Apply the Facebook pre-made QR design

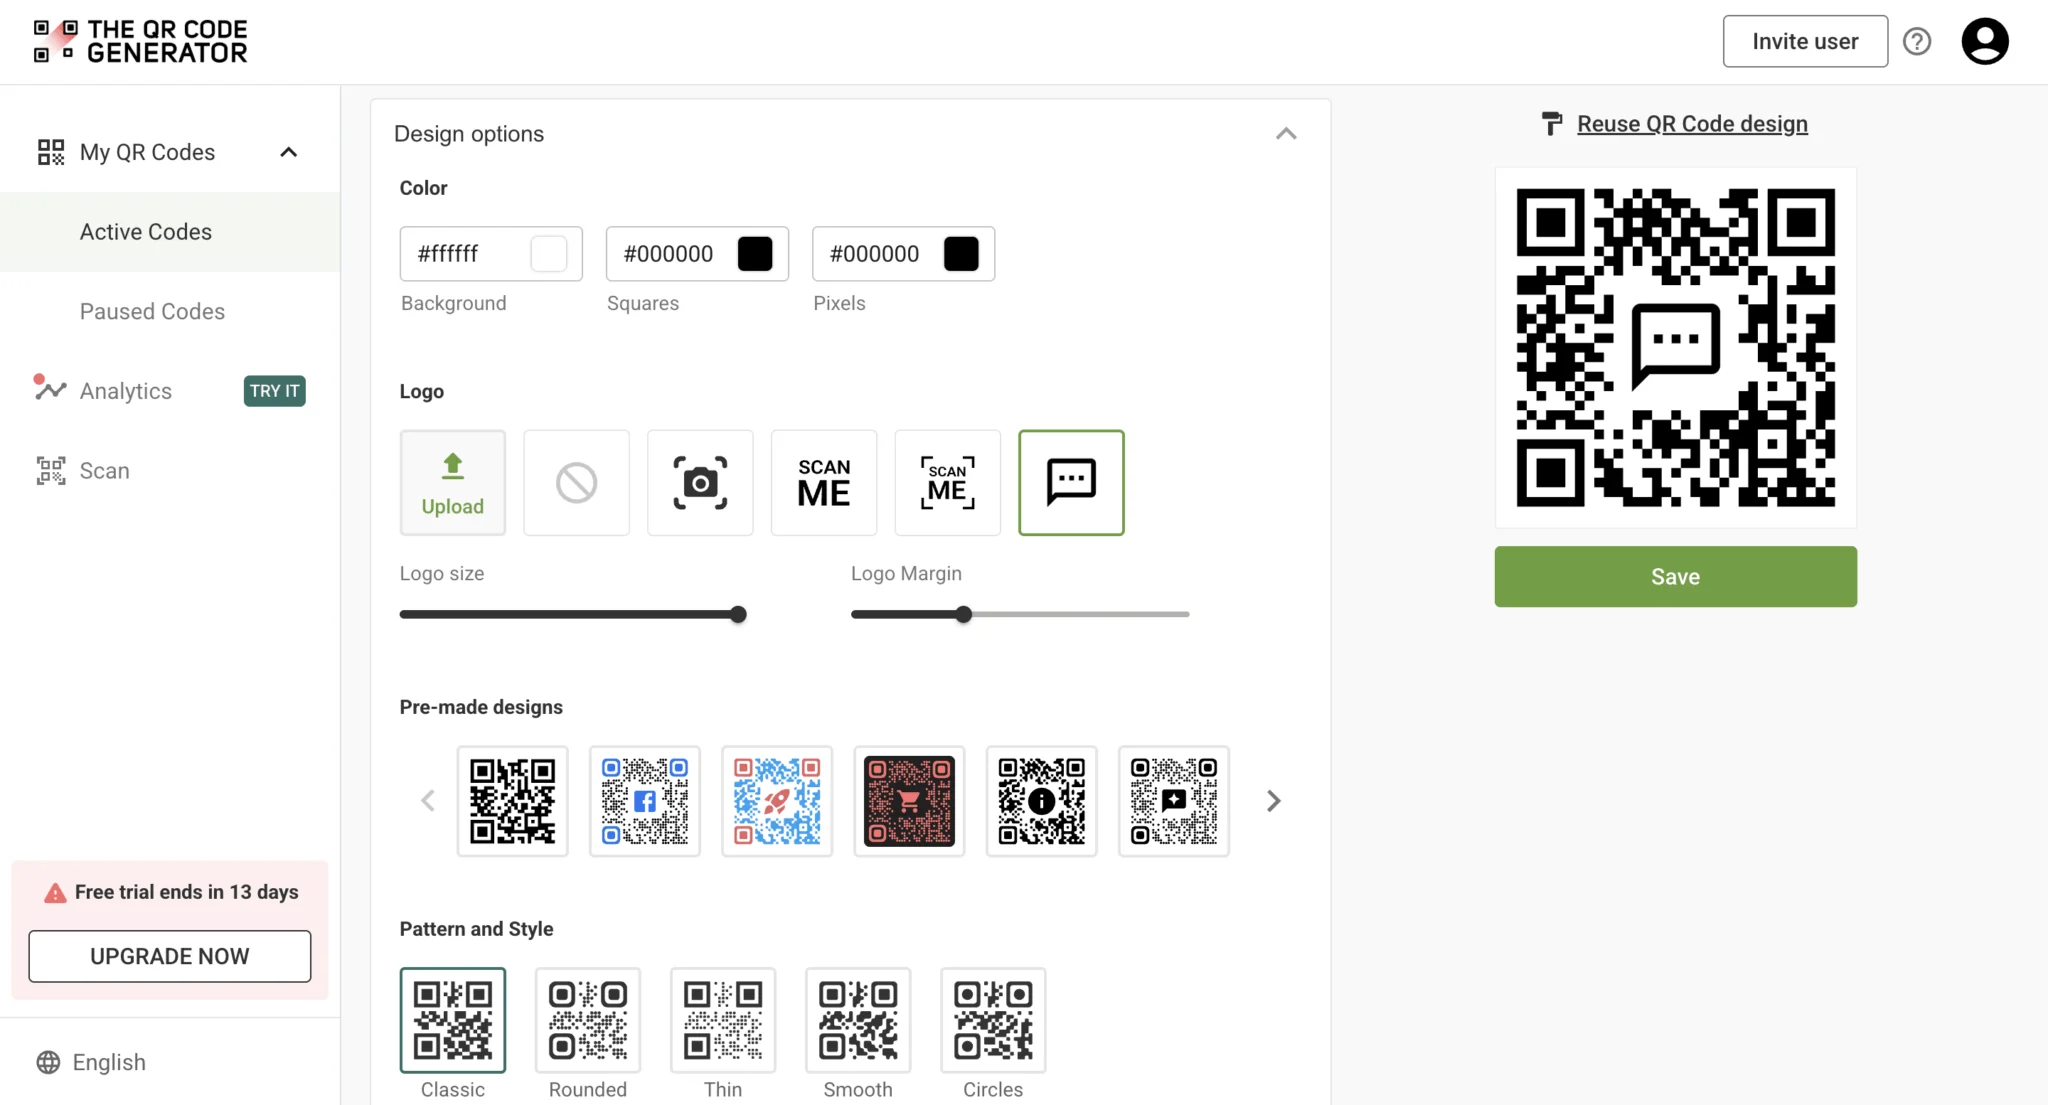644,801
